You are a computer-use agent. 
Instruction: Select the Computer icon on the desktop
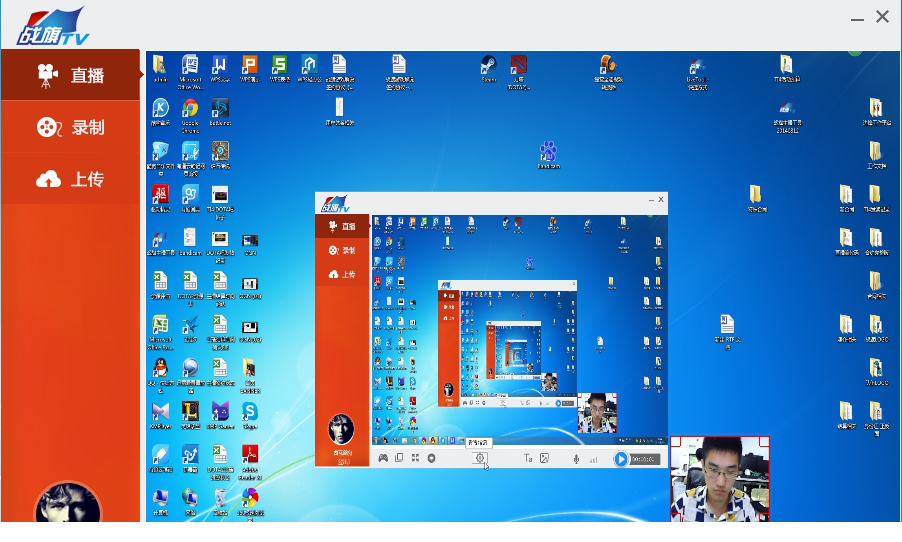[160, 502]
